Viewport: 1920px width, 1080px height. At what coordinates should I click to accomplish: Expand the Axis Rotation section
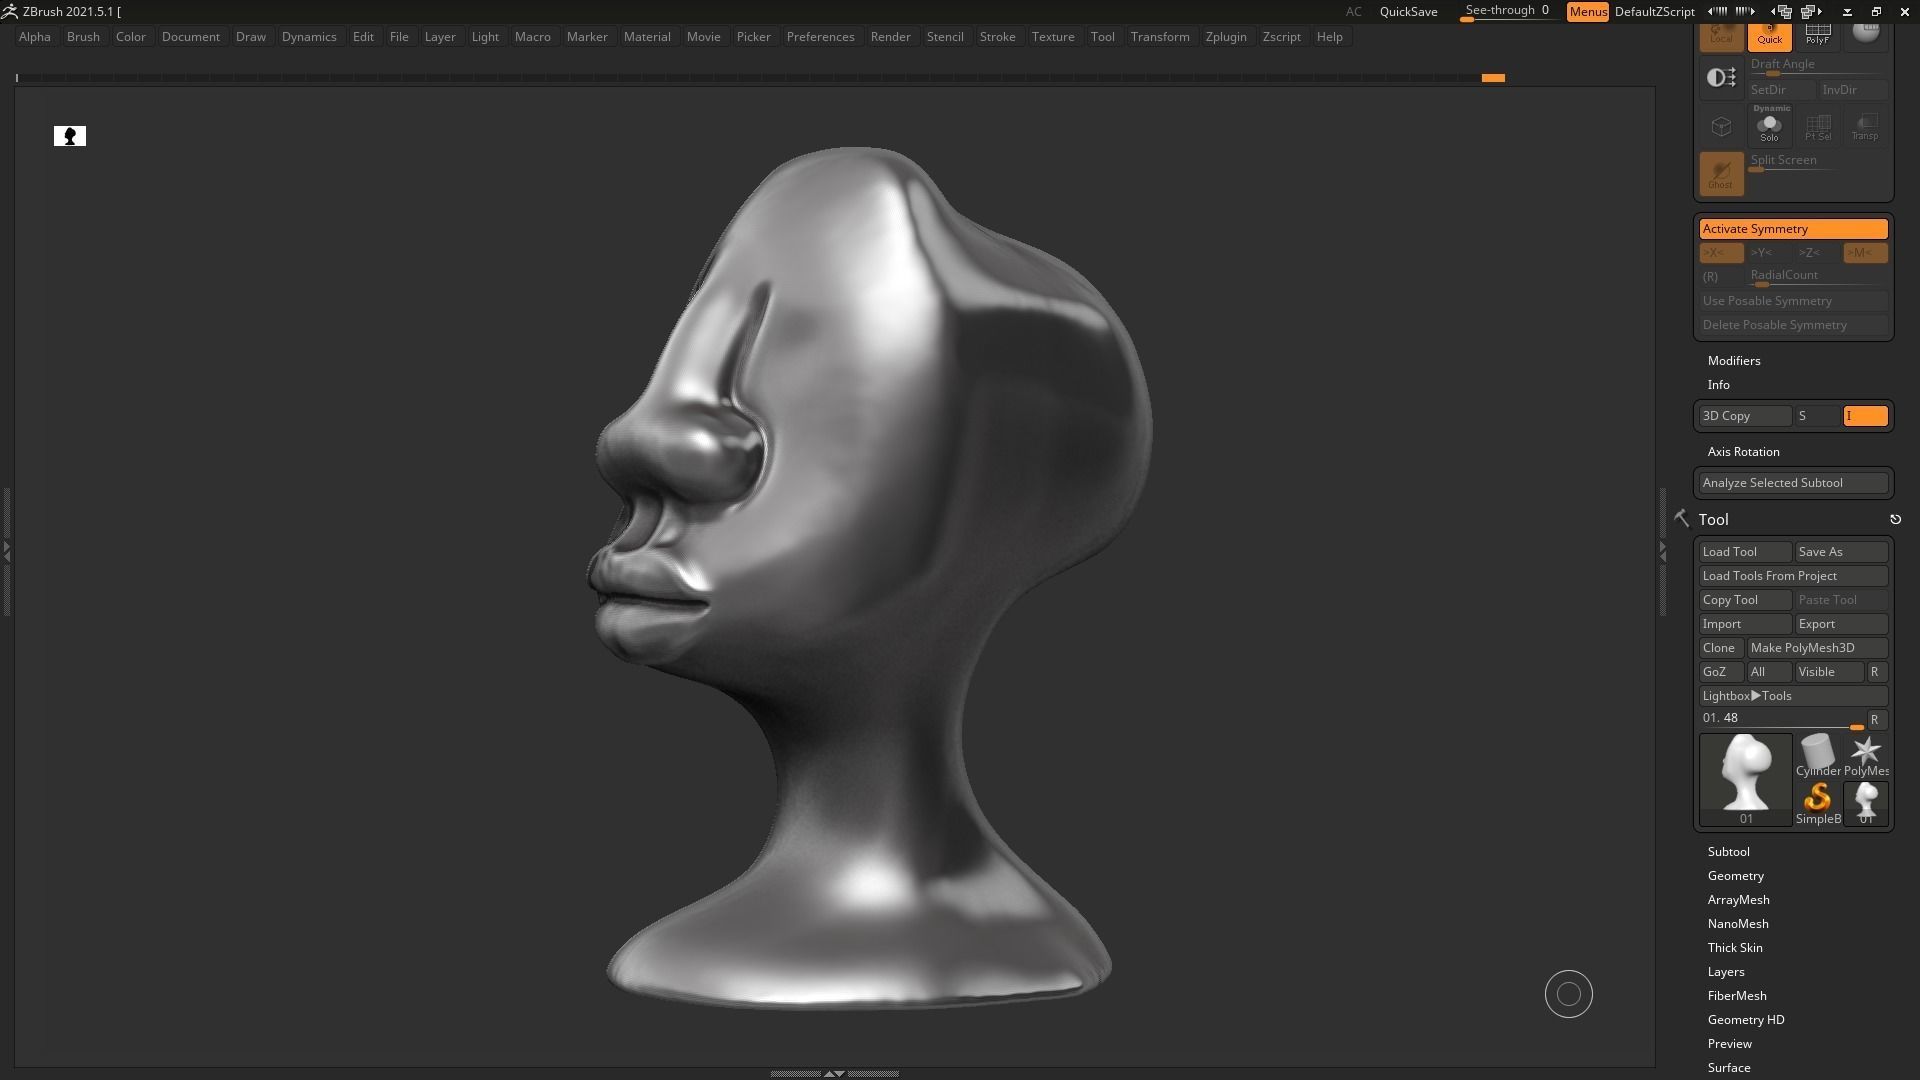(1743, 452)
